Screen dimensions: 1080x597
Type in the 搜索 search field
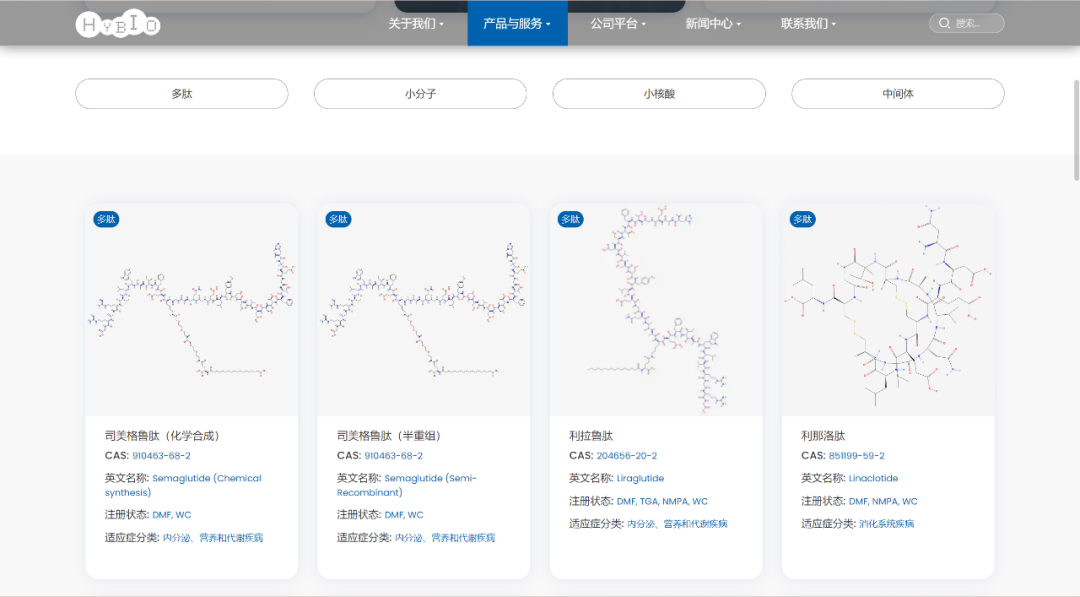(x=975, y=23)
